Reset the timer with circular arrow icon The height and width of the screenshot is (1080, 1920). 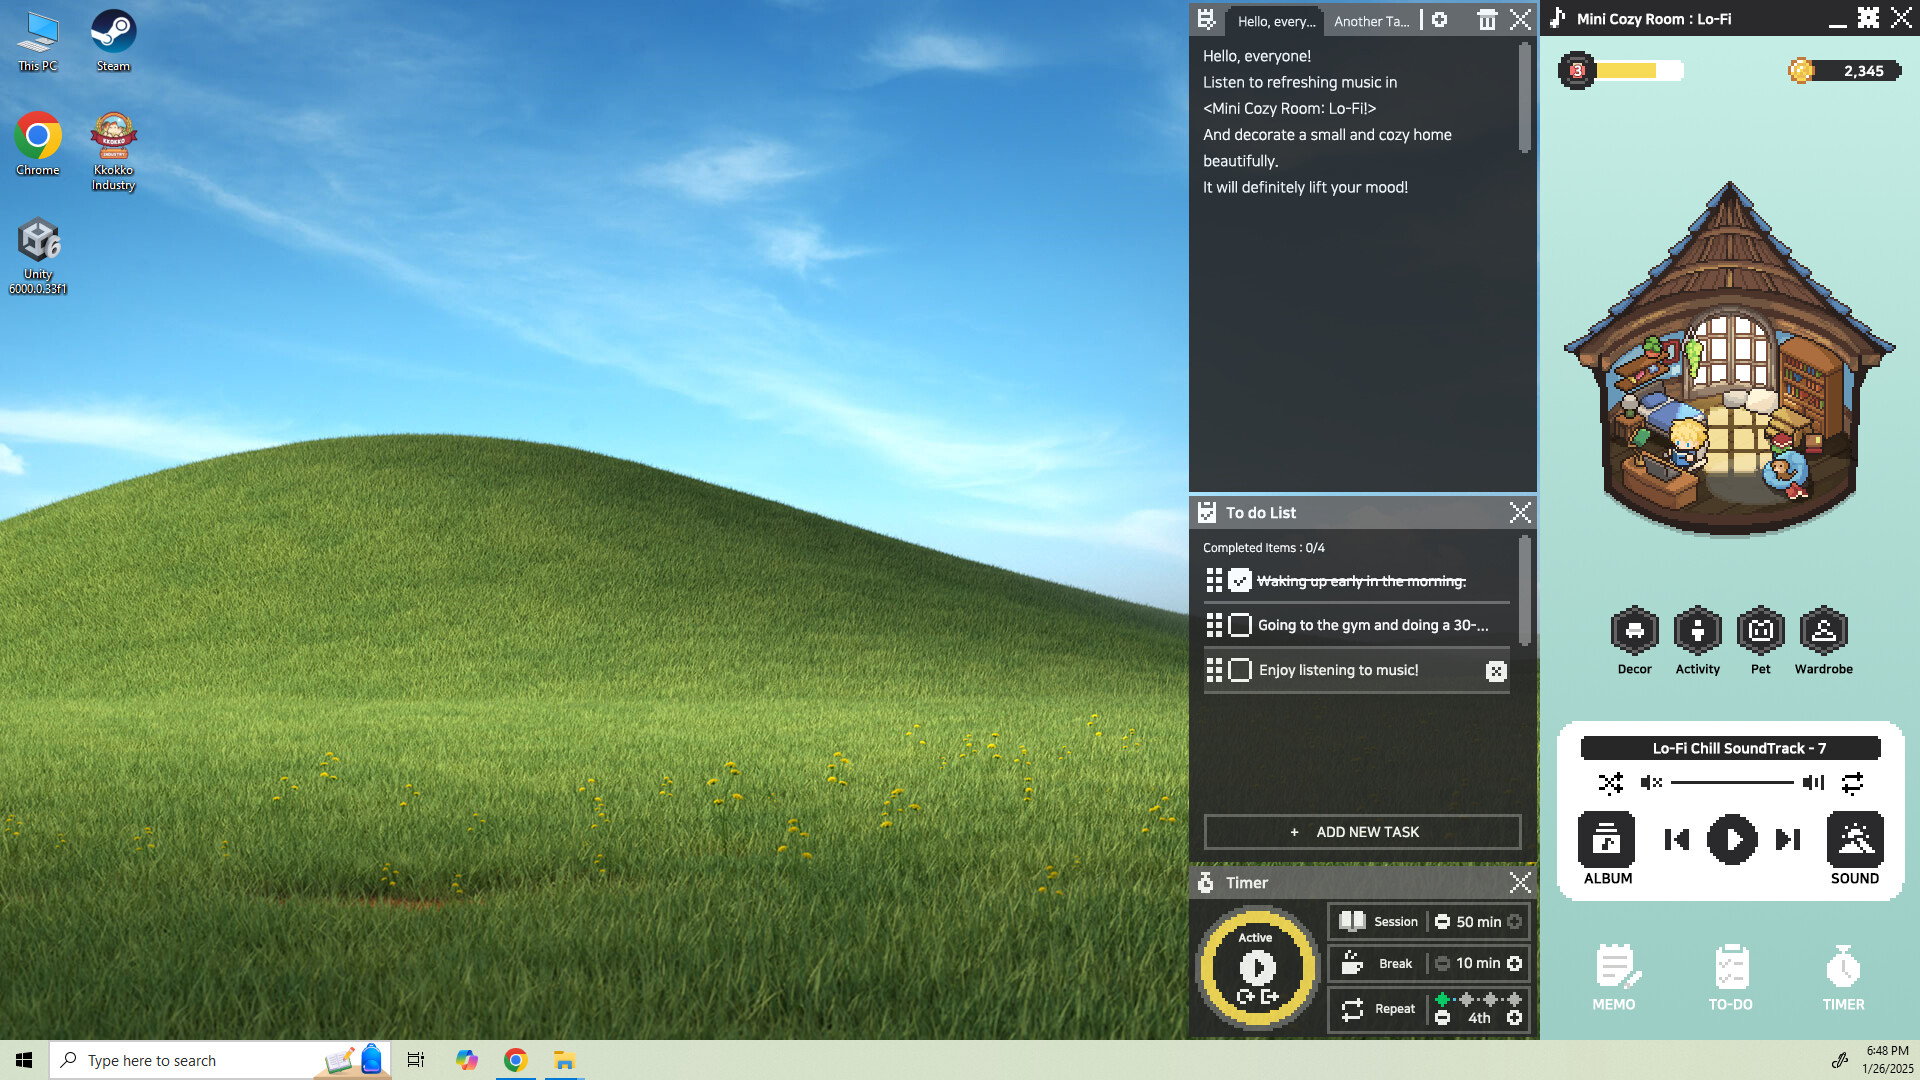coord(1245,996)
